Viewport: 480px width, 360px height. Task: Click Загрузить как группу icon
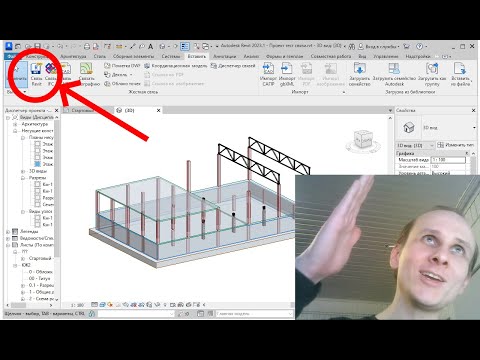pyautogui.click(x=432, y=69)
